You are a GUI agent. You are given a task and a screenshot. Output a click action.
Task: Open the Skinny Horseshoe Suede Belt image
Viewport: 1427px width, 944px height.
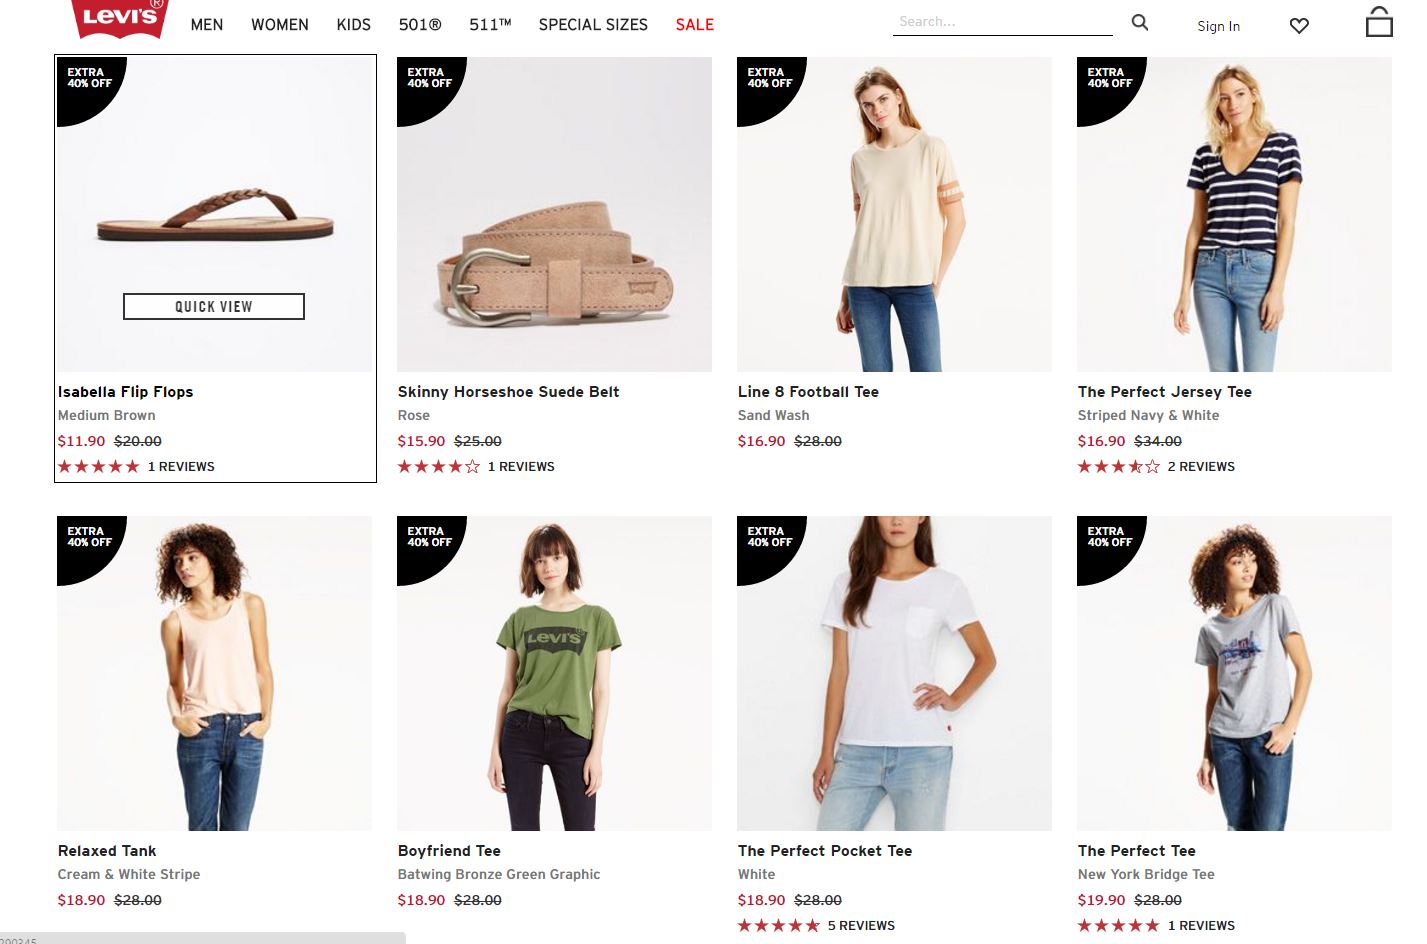click(x=554, y=214)
